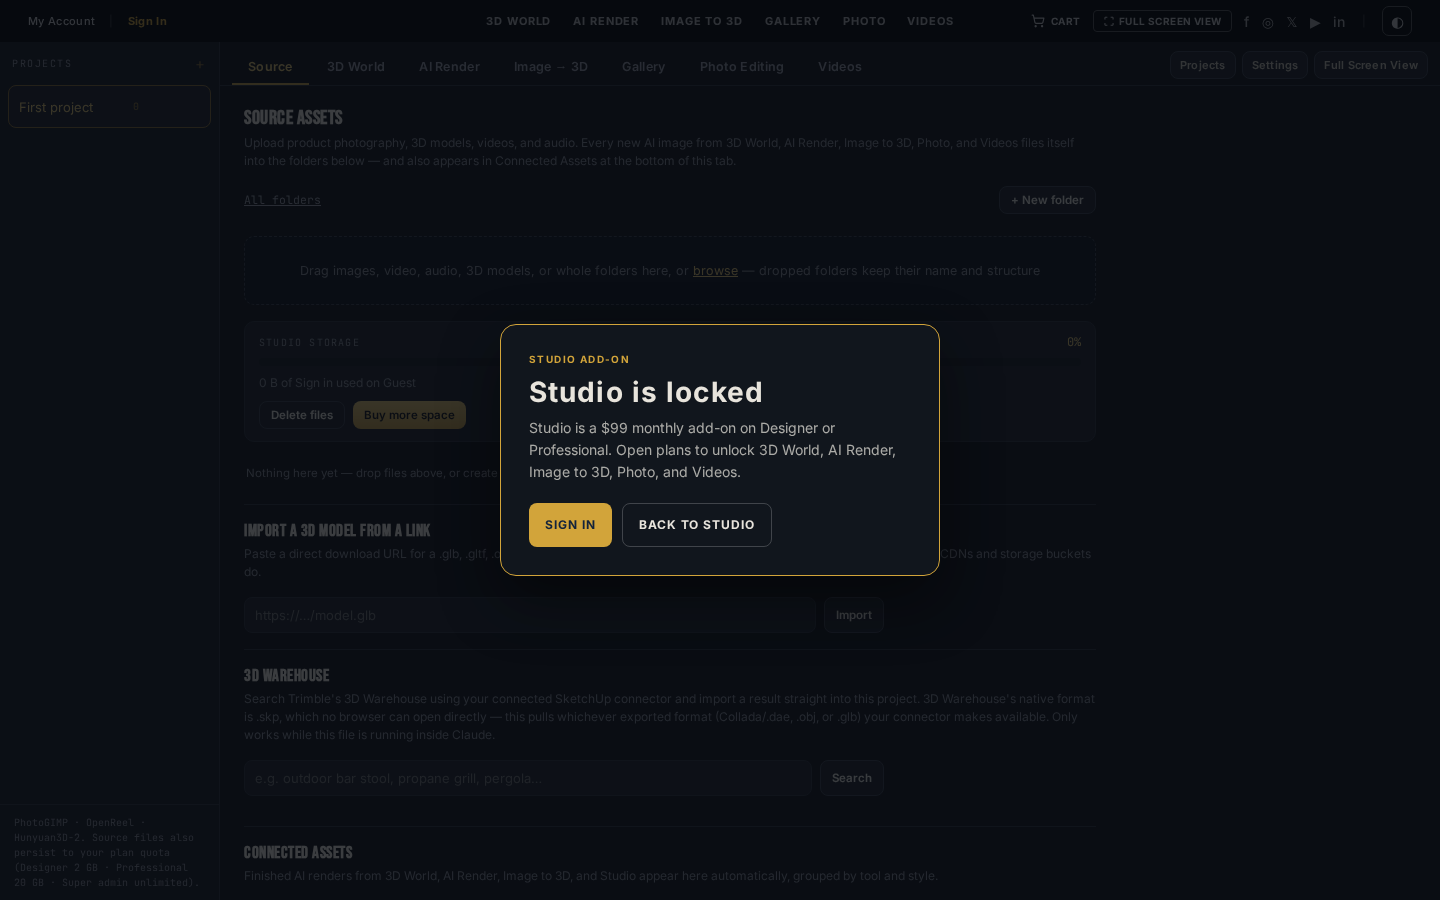Click the model URL input field
Viewport: 1440px width, 900px height.
tap(530, 615)
